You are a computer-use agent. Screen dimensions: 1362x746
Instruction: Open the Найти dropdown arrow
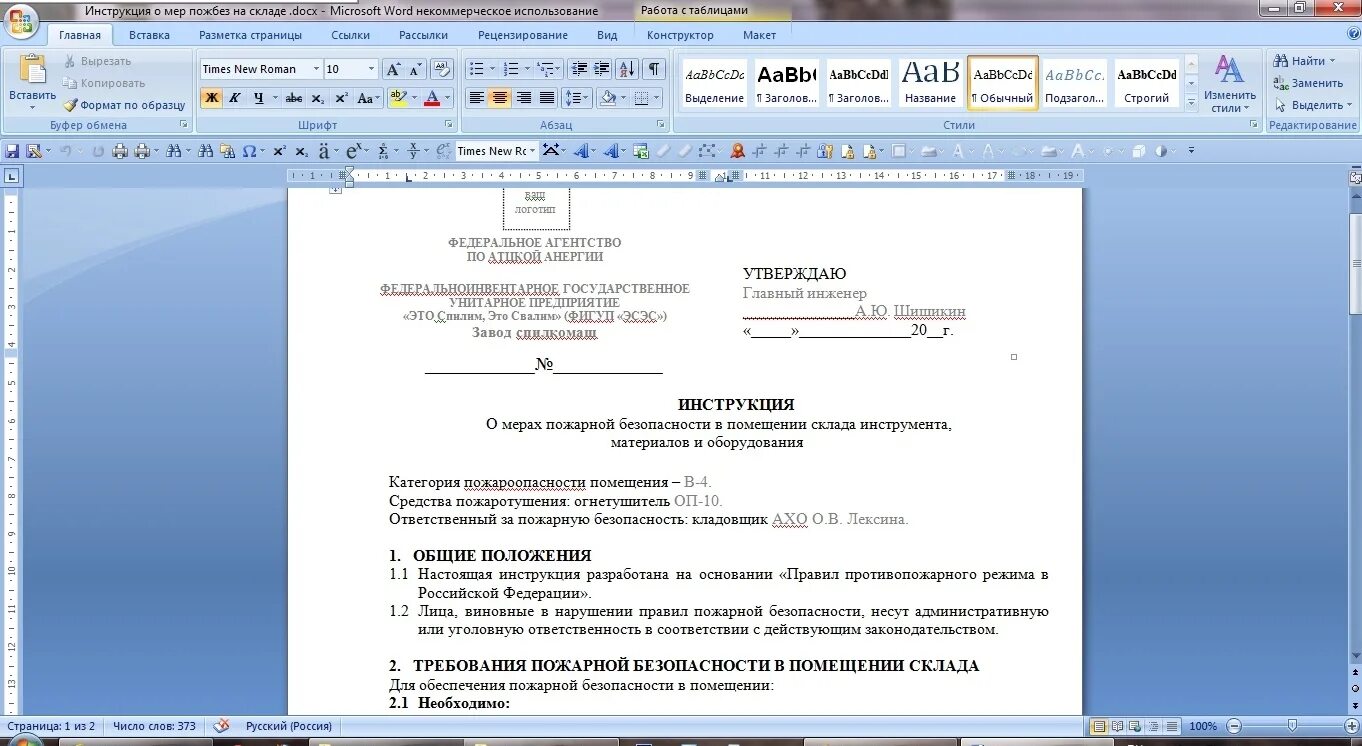(1333, 61)
